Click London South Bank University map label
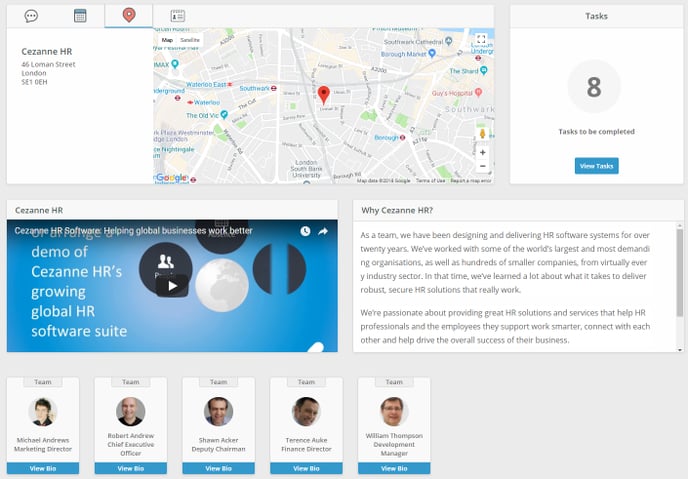 click(x=306, y=169)
